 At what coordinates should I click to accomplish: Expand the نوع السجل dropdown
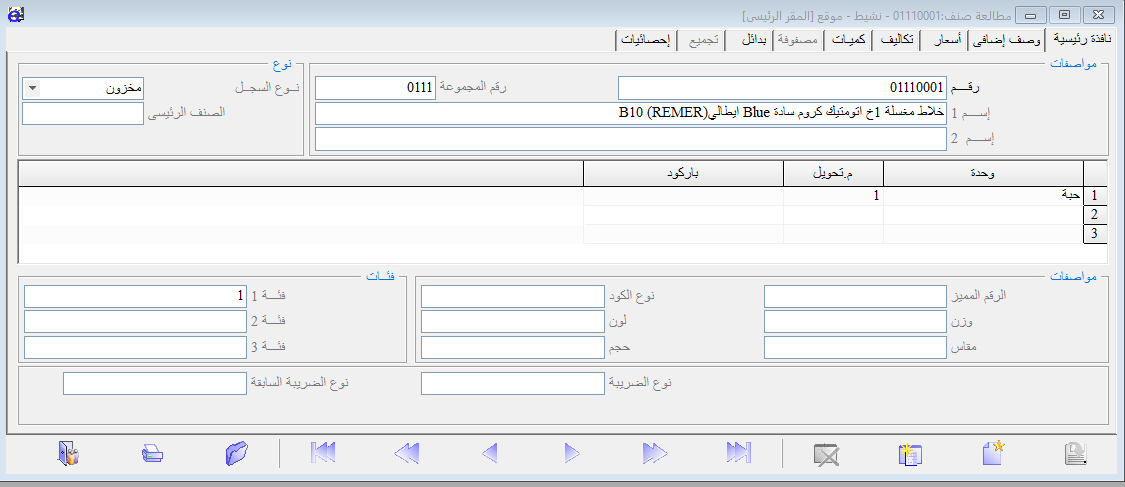pos(32,88)
